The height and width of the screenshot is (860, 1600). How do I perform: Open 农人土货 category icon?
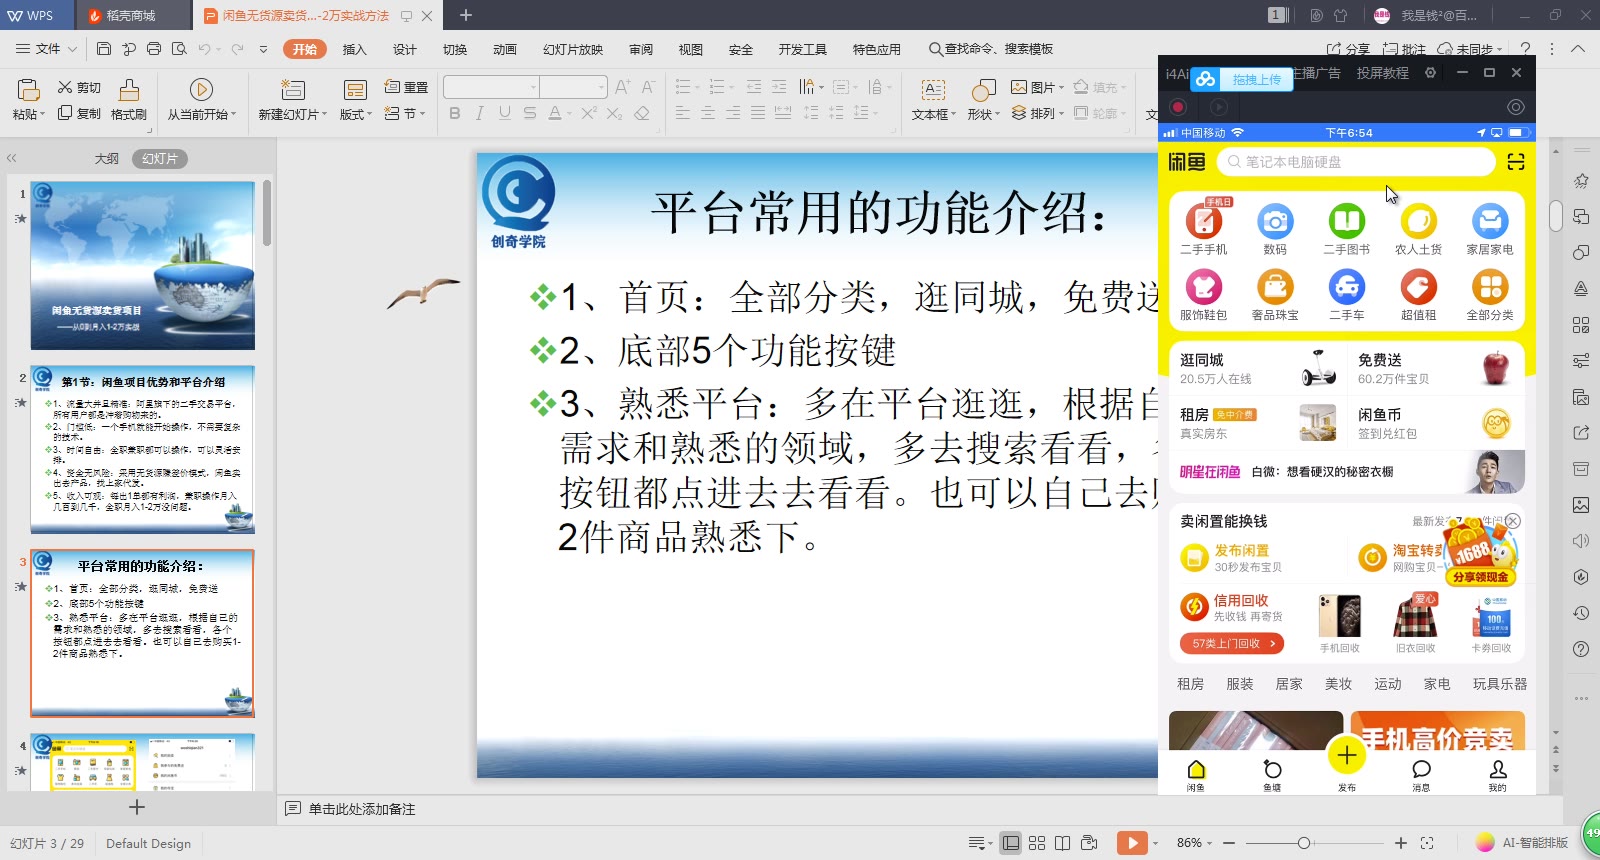click(x=1418, y=221)
